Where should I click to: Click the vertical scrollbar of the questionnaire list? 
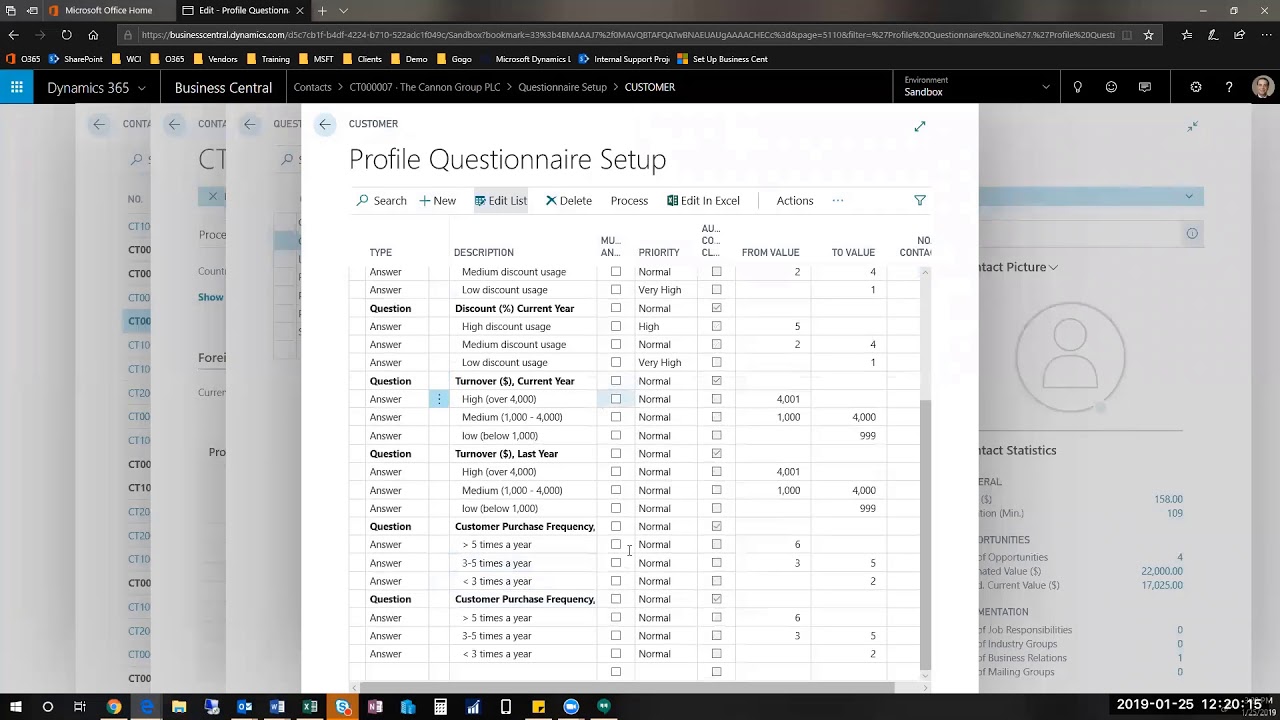point(925,535)
